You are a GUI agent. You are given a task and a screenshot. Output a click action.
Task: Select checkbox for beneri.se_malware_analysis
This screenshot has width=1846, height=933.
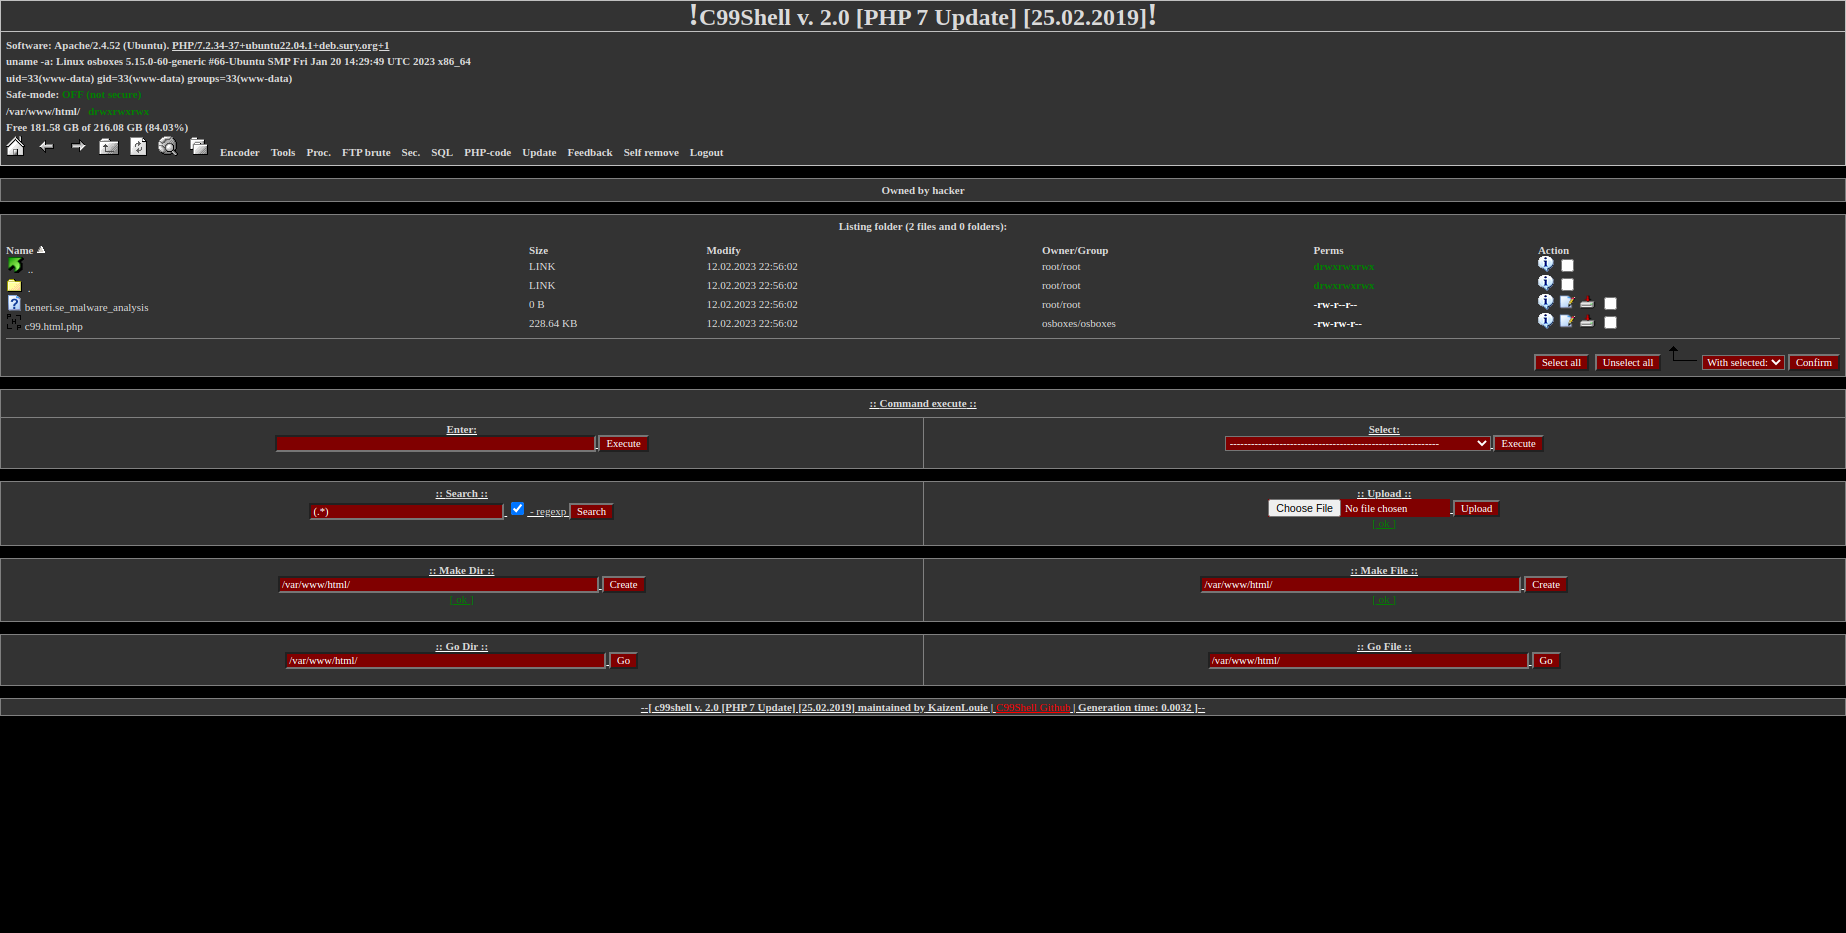[1610, 304]
